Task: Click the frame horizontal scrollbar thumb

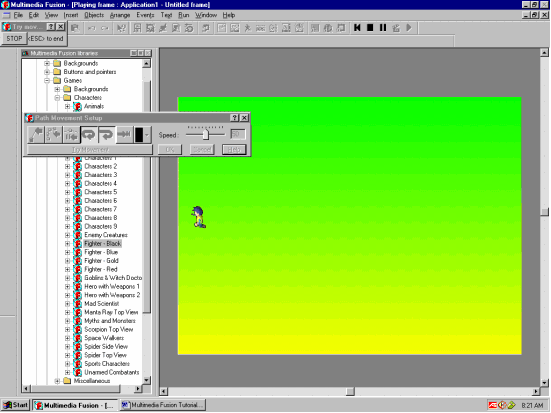Action: point(350,391)
